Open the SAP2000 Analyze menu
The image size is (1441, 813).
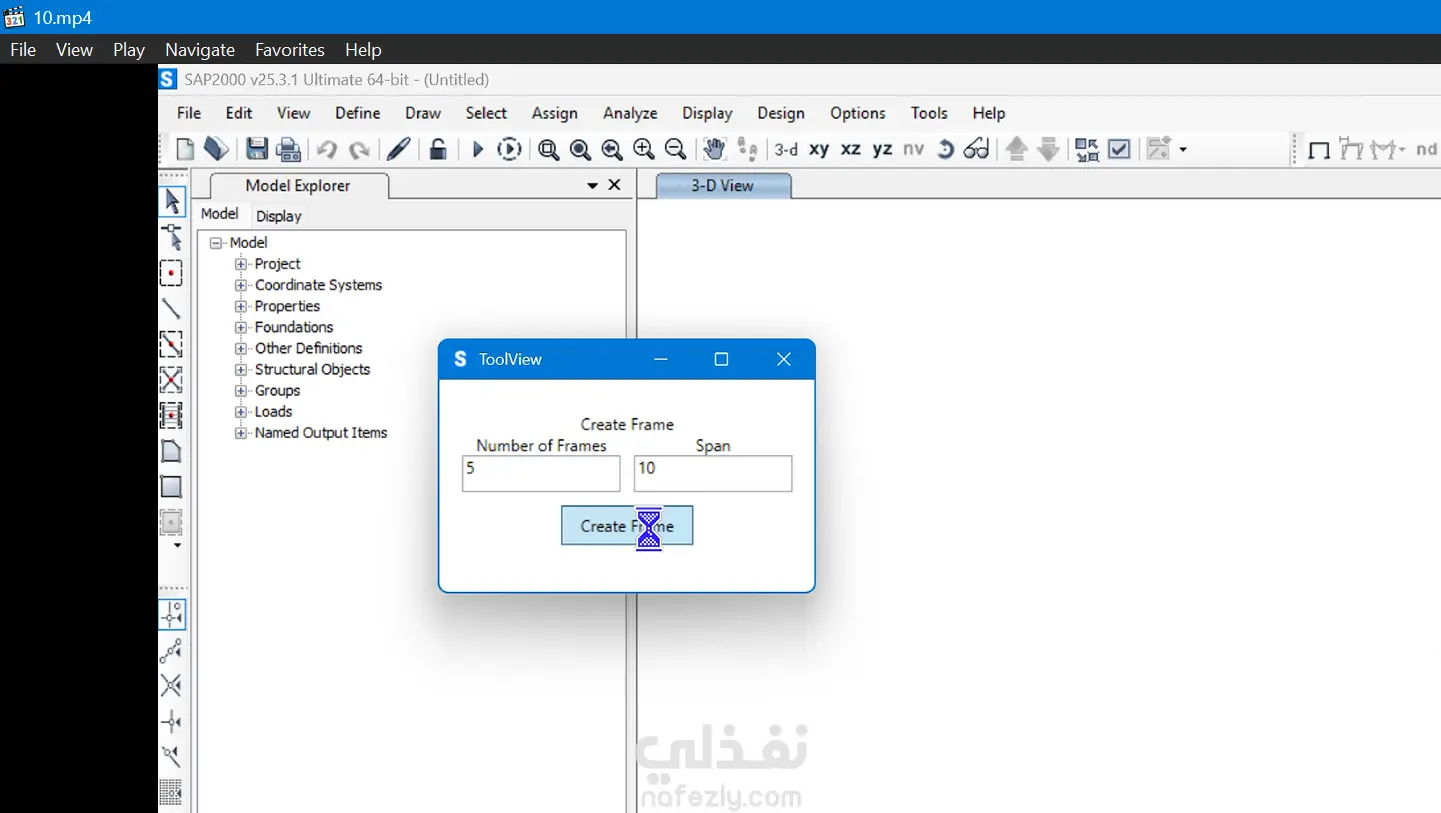[x=630, y=113]
